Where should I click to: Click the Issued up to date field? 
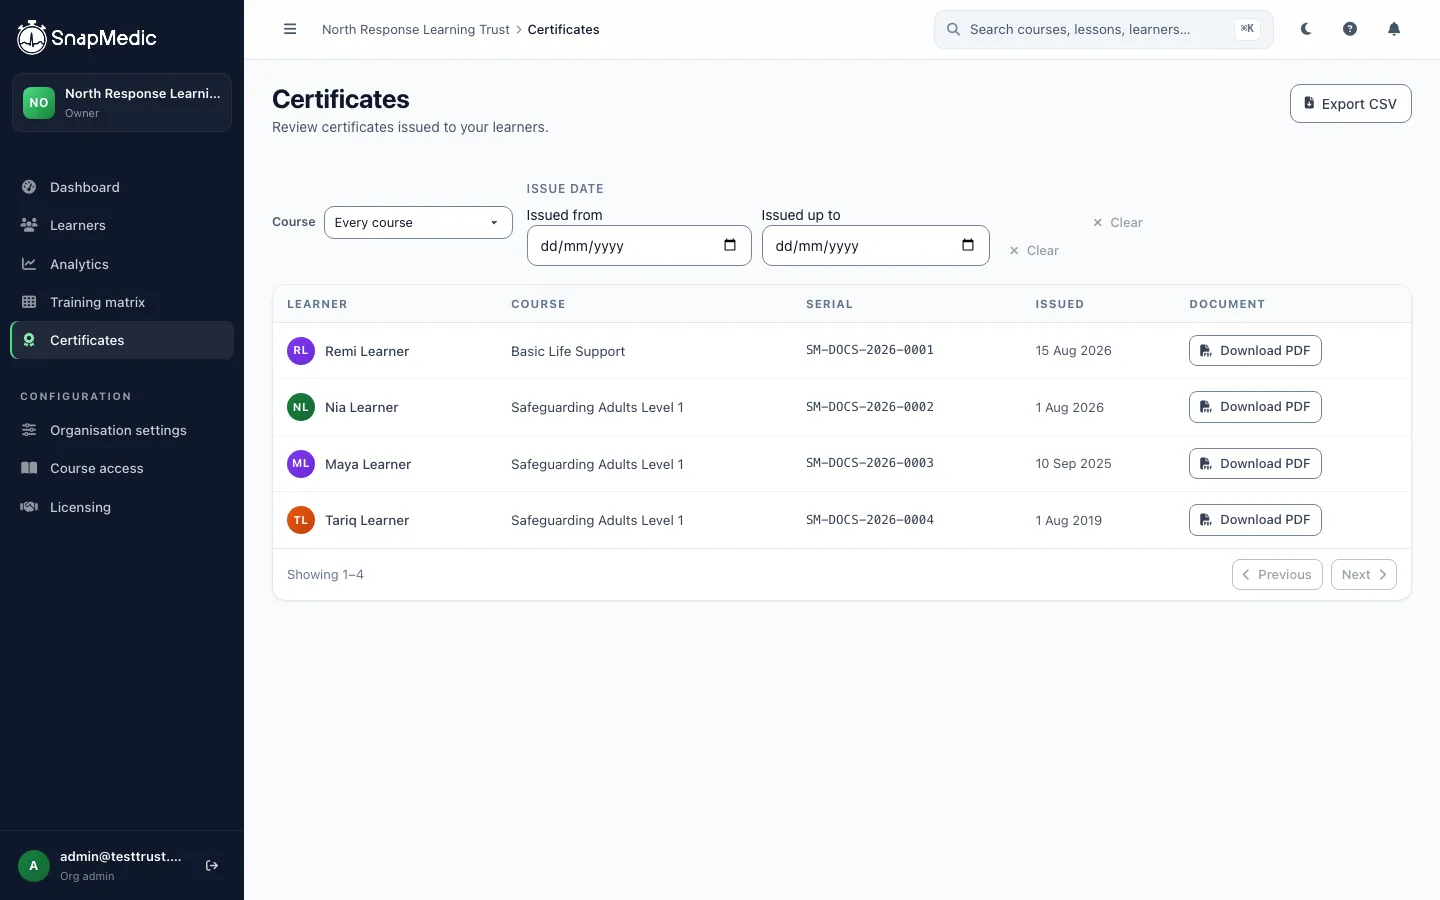pyautogui.click(x=876, y=245)
